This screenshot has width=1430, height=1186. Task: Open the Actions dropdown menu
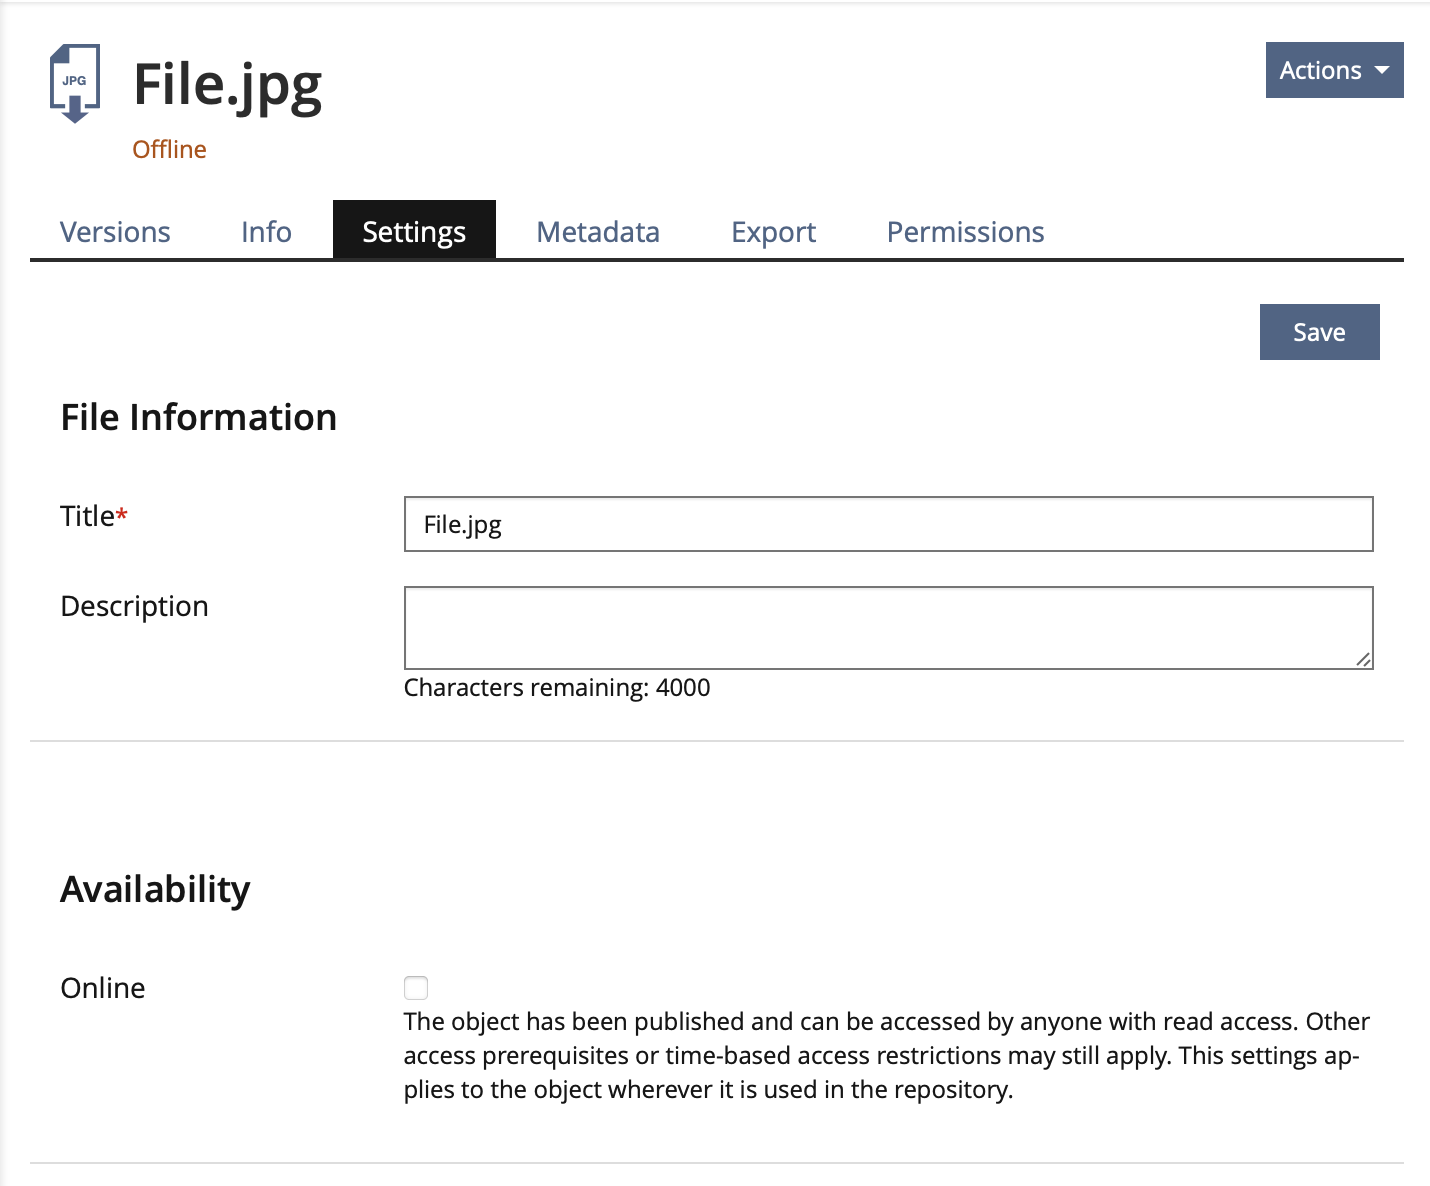(x=1320, y=70)
